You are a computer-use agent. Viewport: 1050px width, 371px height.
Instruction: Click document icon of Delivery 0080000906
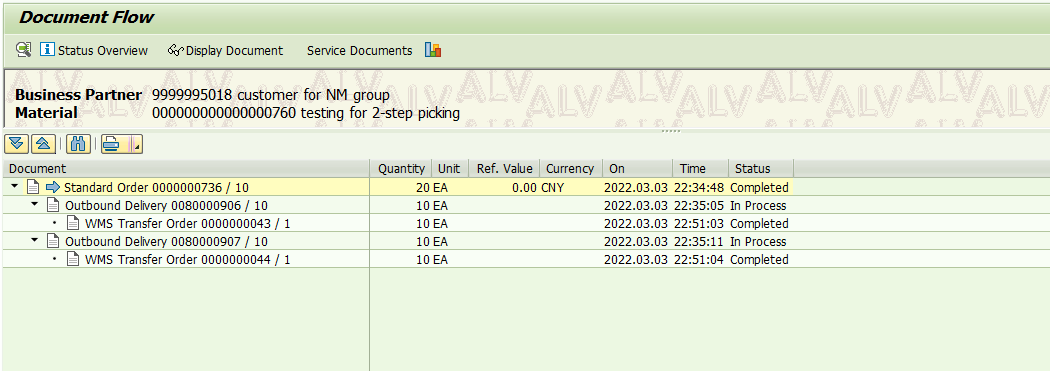click(53, 206)
